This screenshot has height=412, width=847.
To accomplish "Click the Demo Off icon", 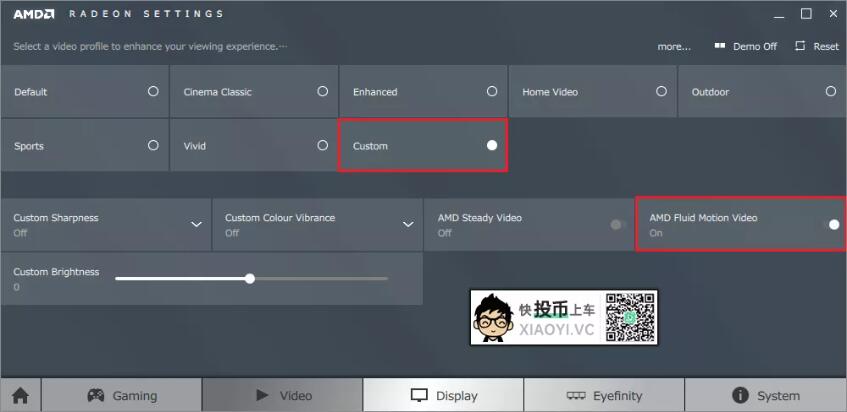I will pos(720,46).
